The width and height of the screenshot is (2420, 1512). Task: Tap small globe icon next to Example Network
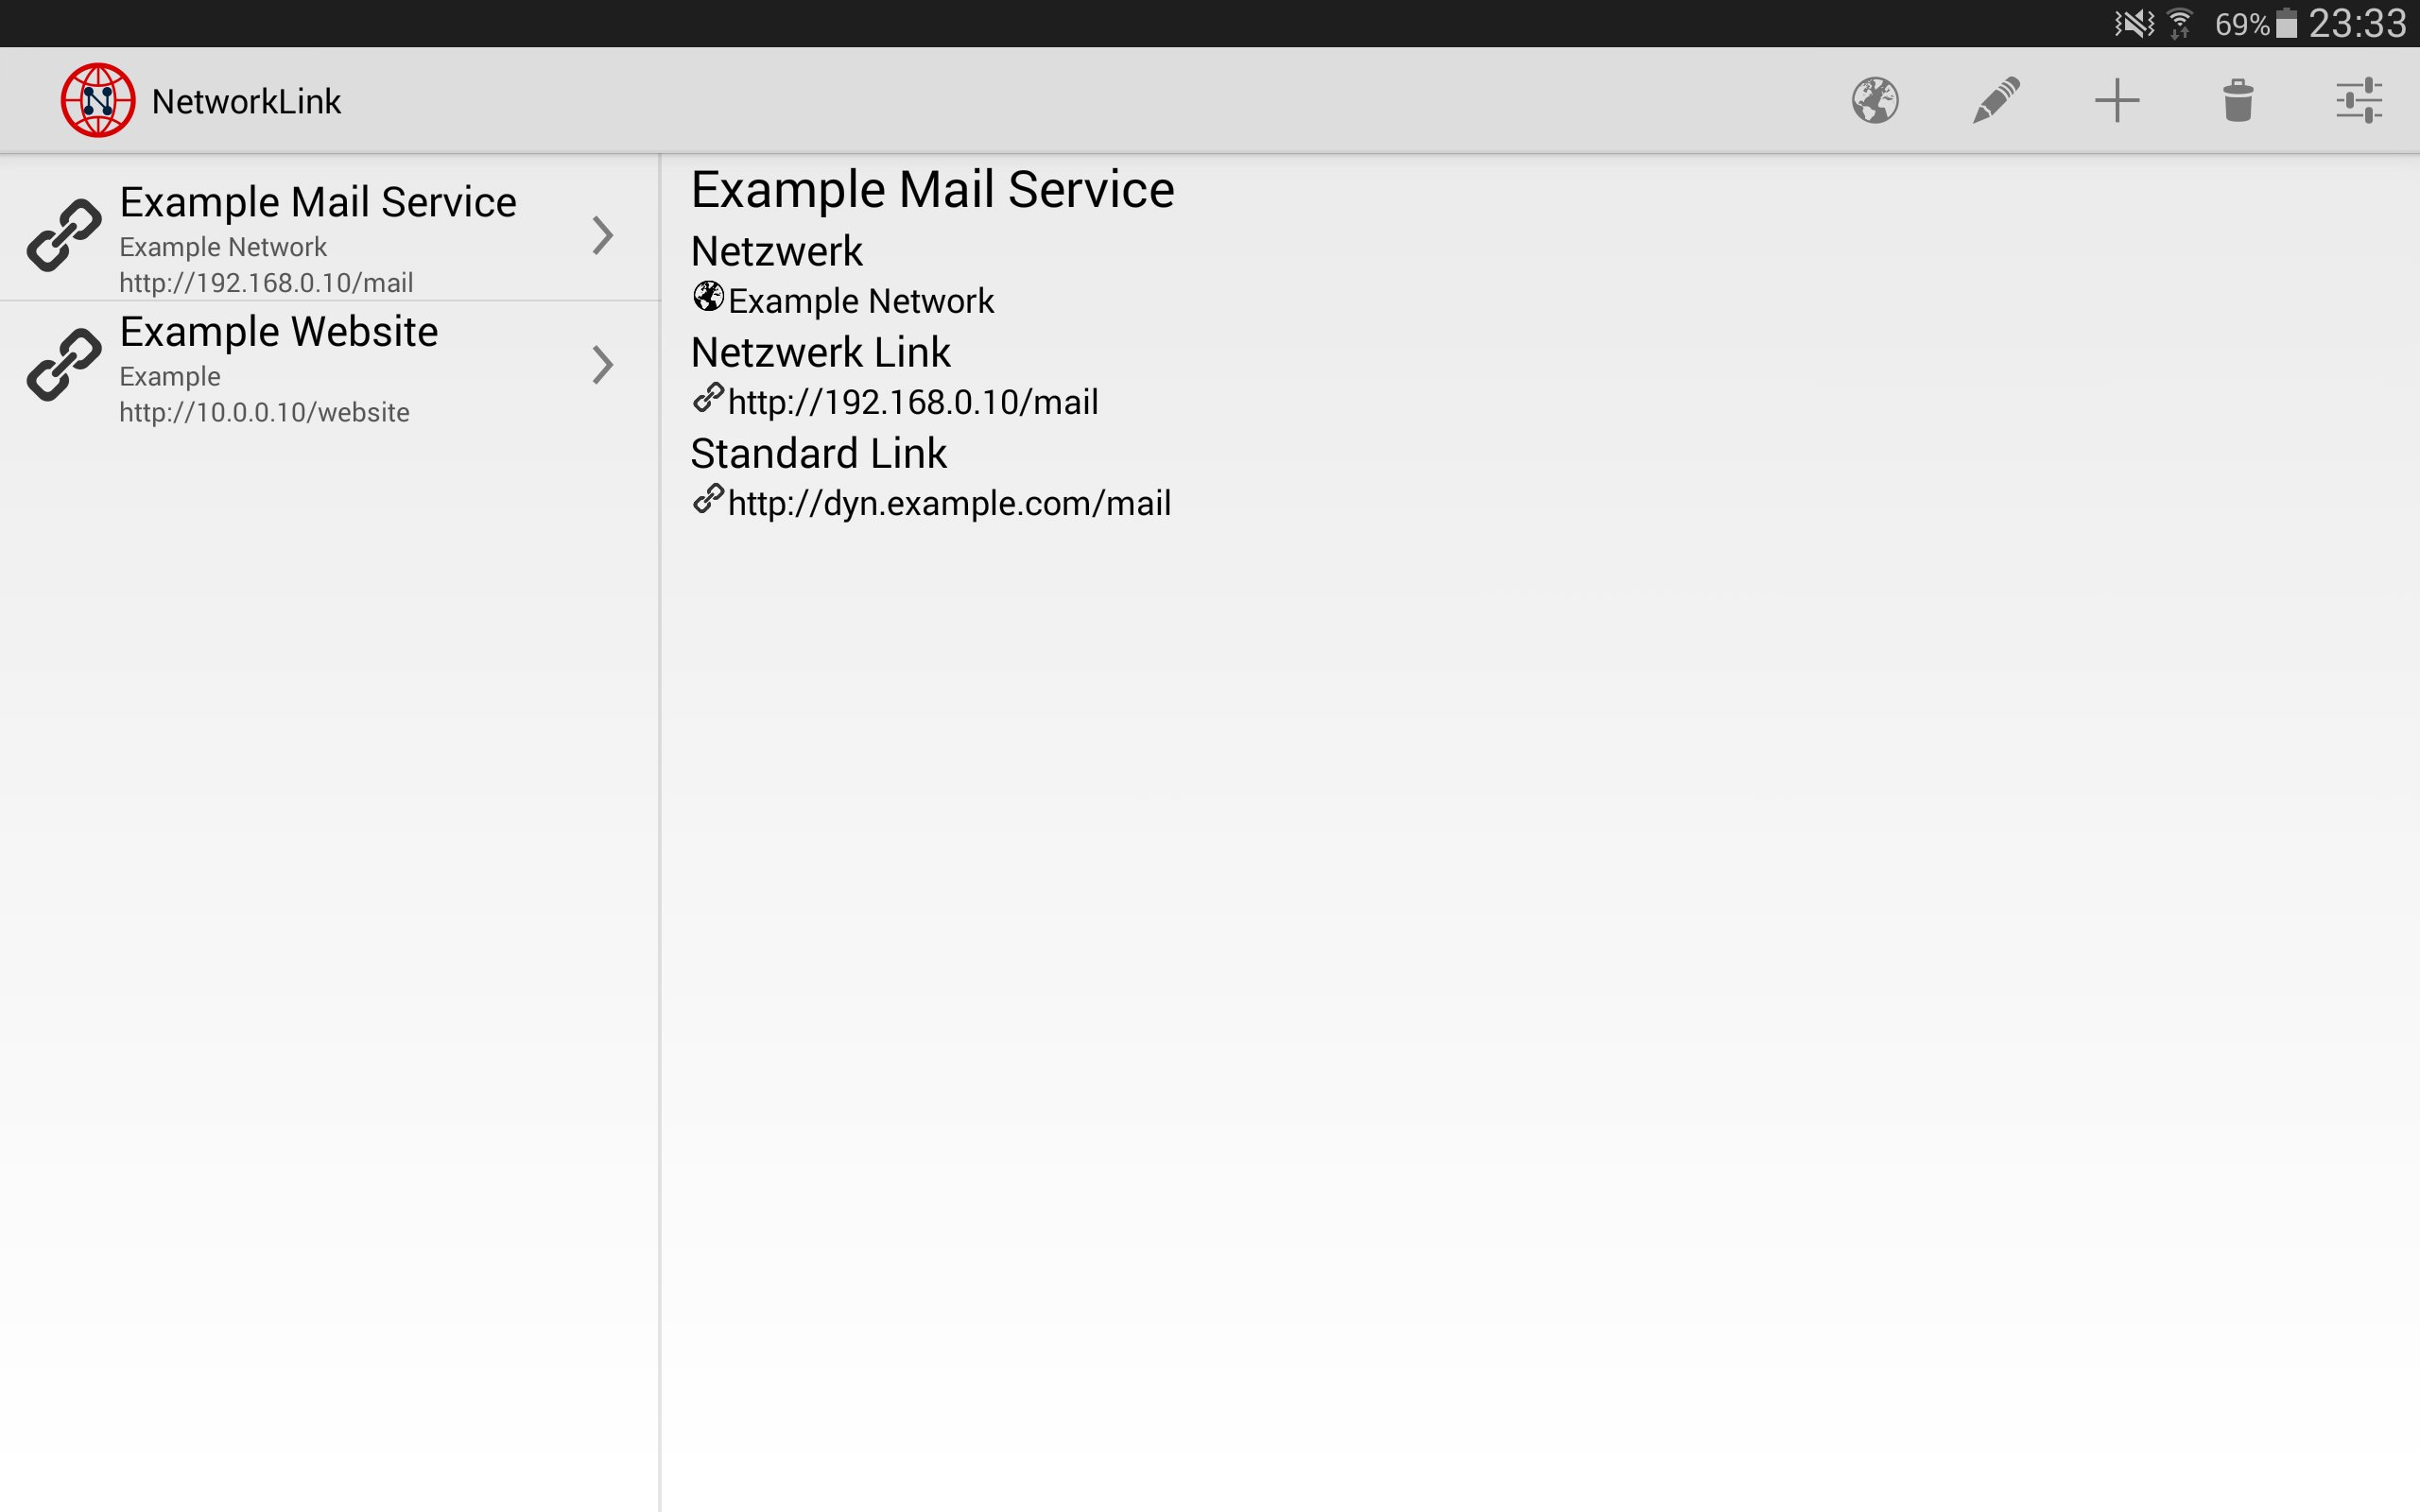708,297
